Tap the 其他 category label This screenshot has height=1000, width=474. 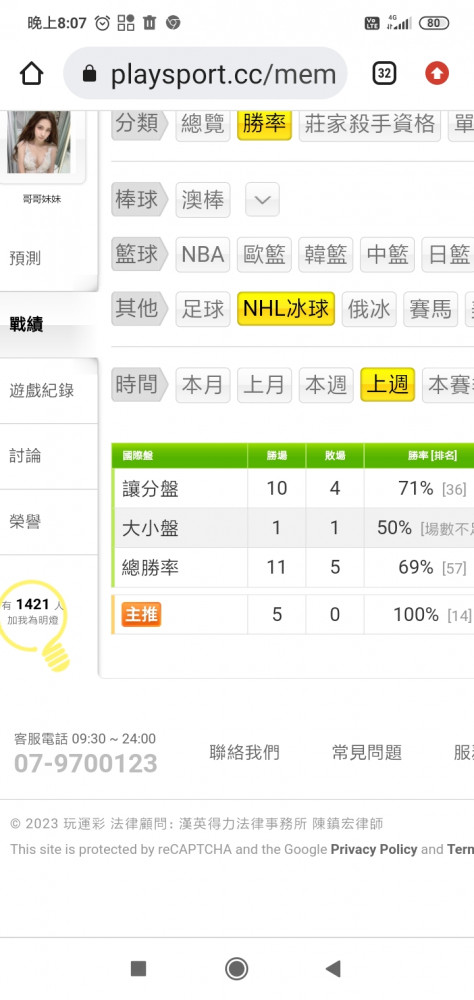(x=139, y=309)
